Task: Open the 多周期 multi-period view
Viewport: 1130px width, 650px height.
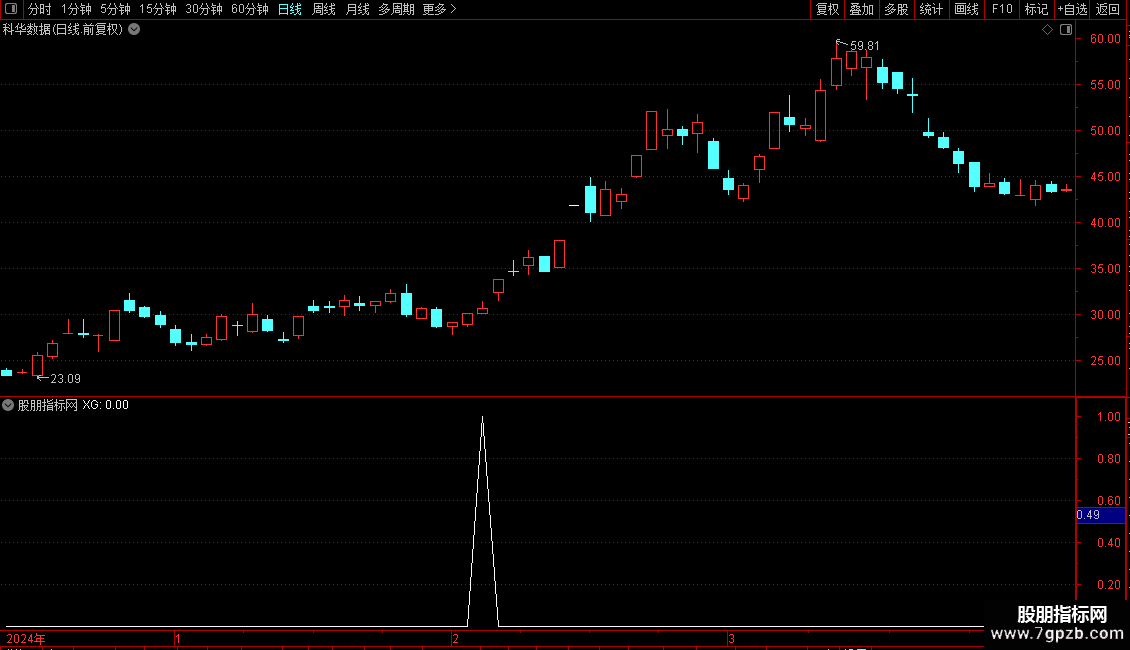Action: pos(396,9)
